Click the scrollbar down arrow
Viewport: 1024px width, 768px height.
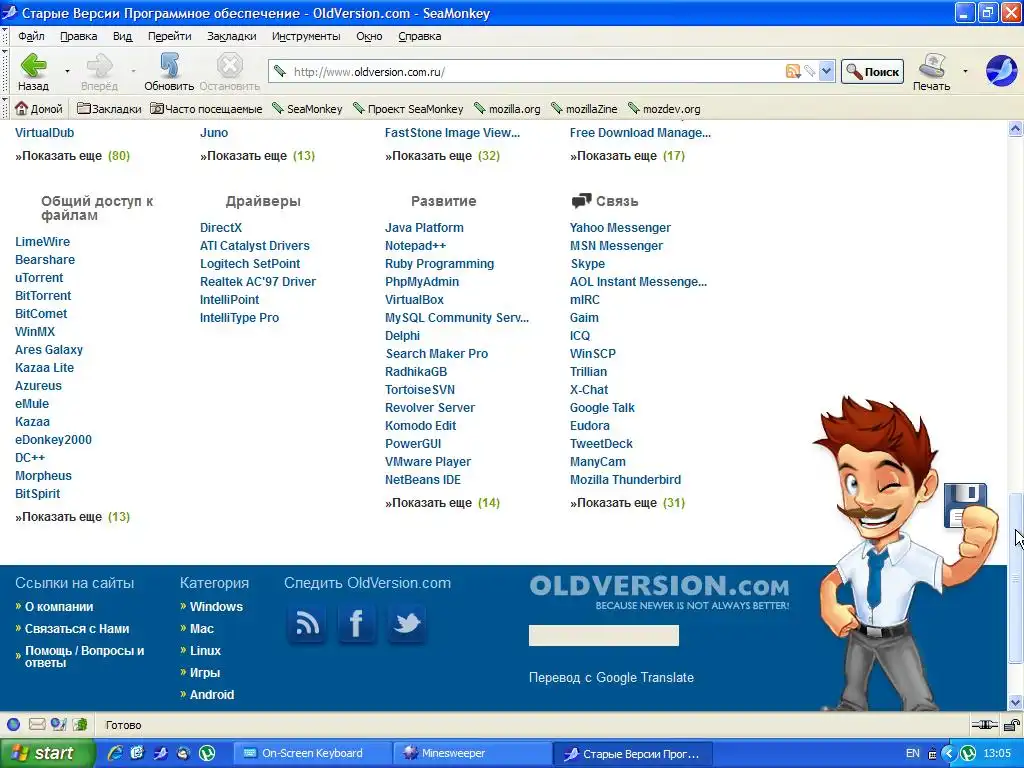[1015, 703]
